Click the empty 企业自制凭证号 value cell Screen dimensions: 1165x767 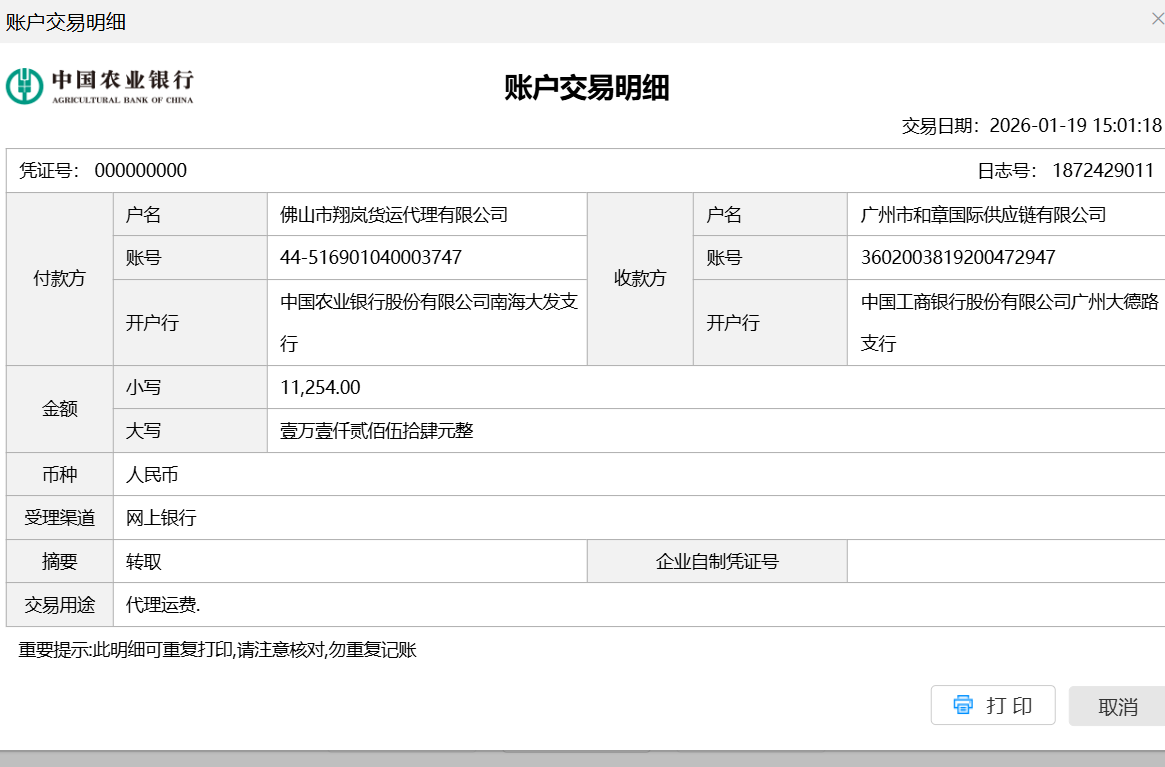pos(1004,561)
